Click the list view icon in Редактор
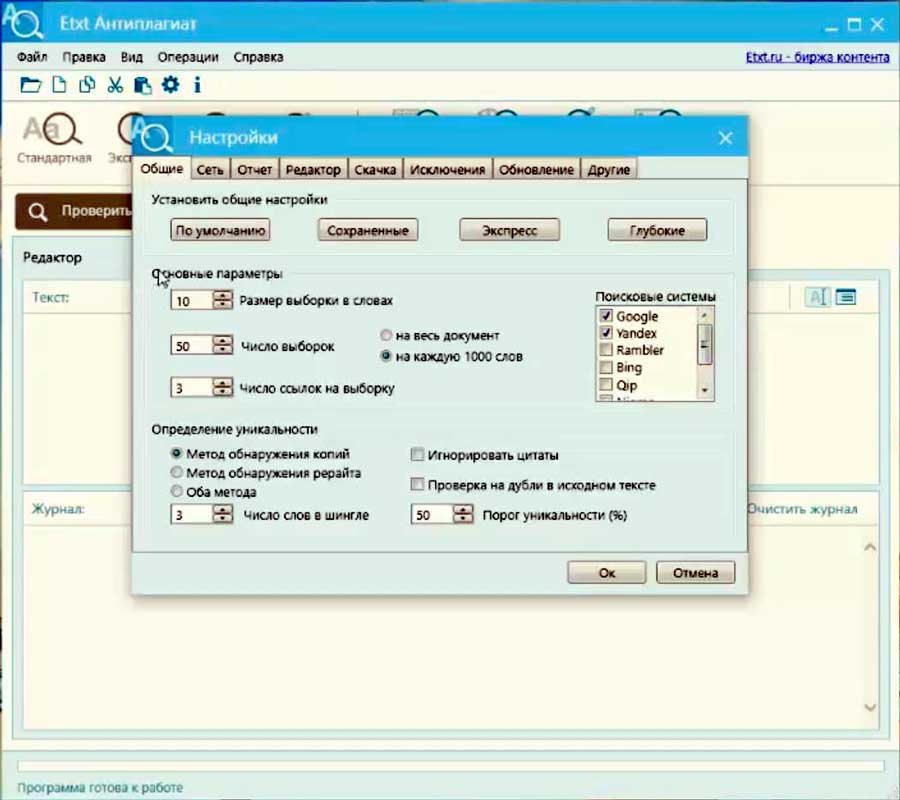900x800 pixels. [846, 297]
